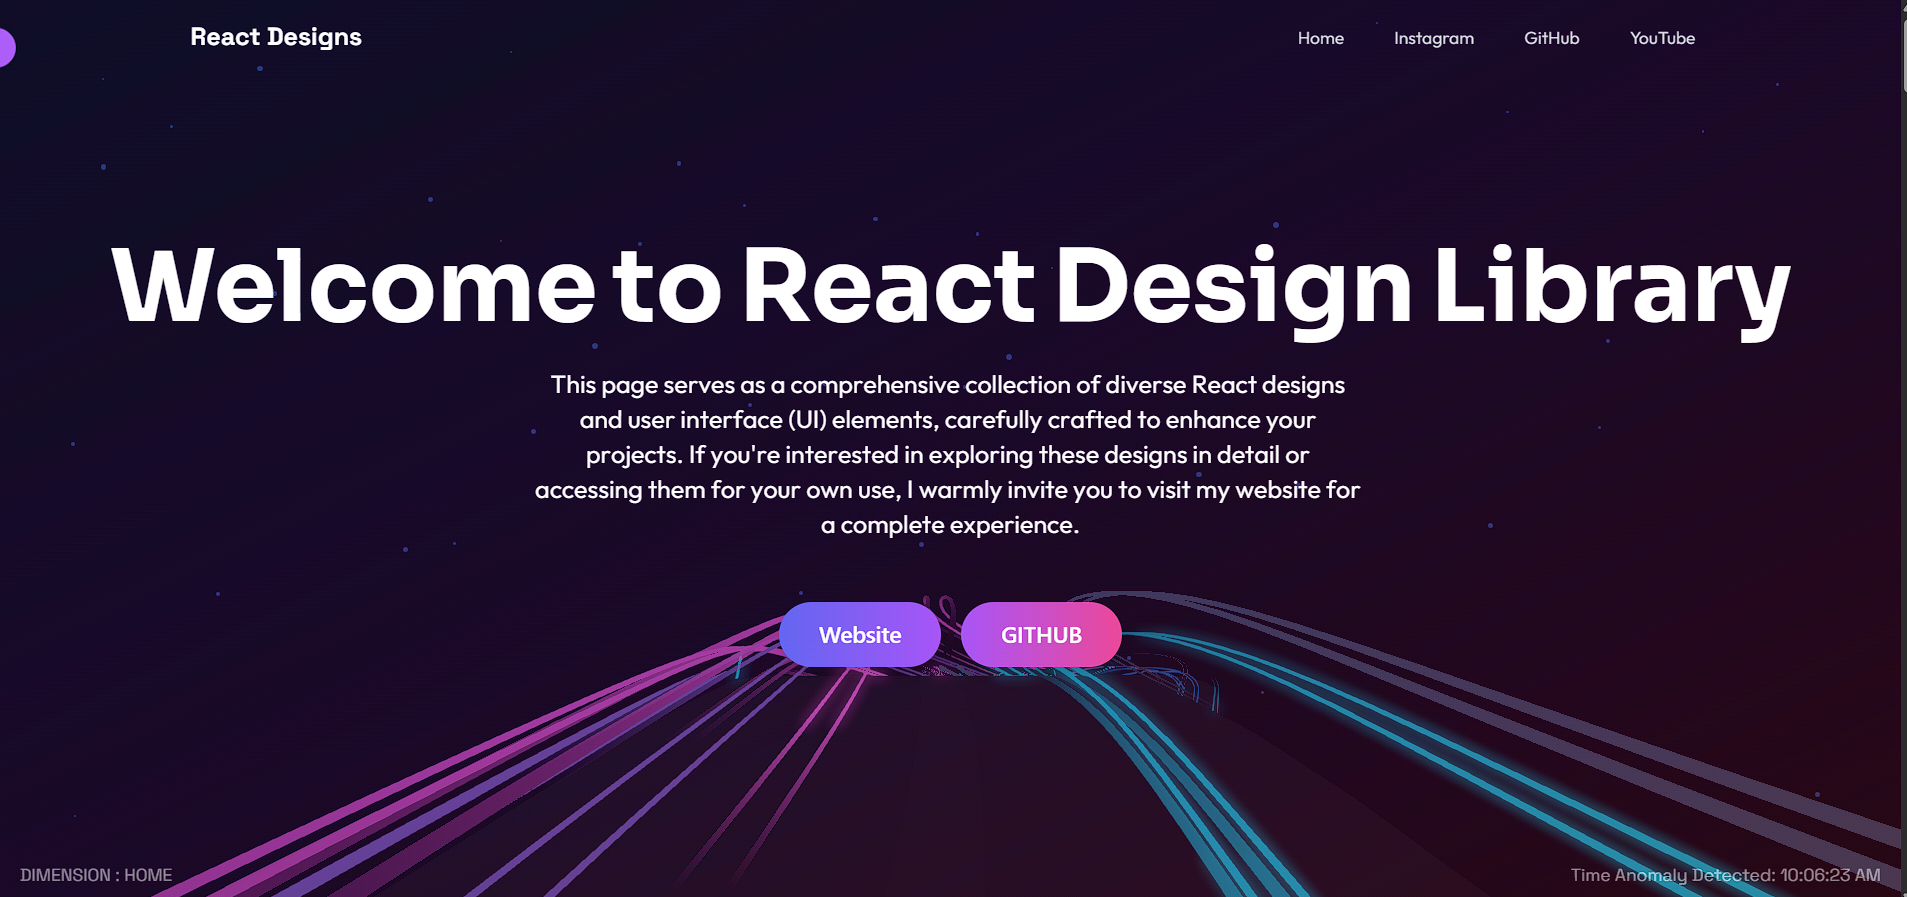Go to the Instagram nav link
The image size is (1907, 897).
click(1434, 38)
